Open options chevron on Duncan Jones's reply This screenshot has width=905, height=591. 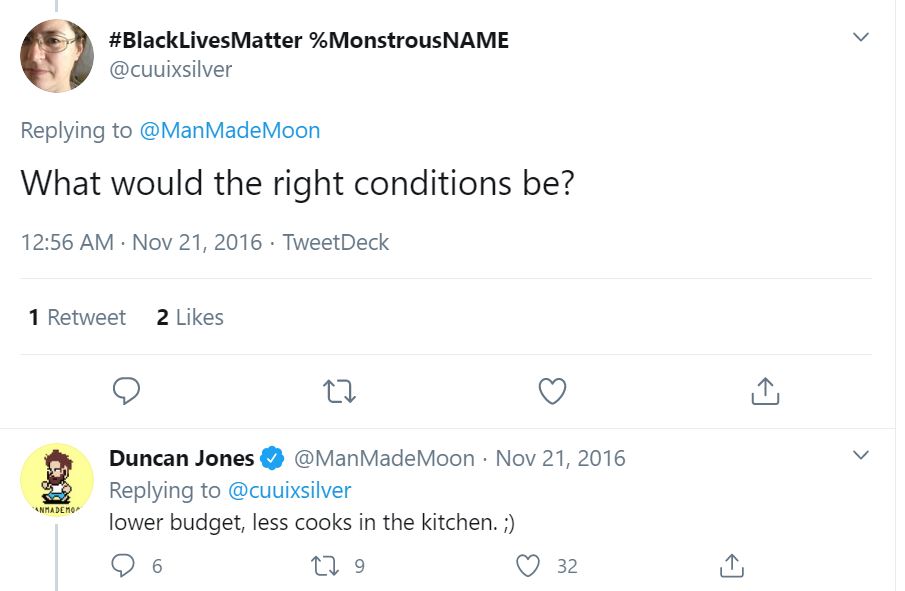pyautogui.click(x=860, y=456)
